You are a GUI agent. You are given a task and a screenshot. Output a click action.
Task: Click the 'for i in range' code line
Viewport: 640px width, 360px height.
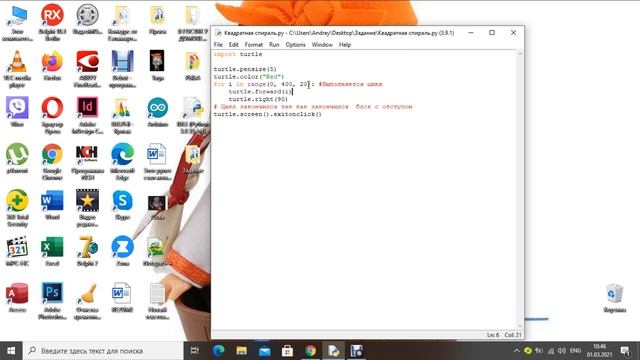[298, 84]
